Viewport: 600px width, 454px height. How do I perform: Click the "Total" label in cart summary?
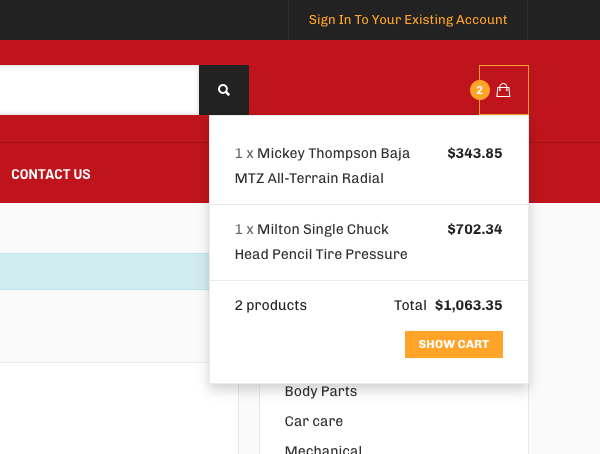[410, 306]
